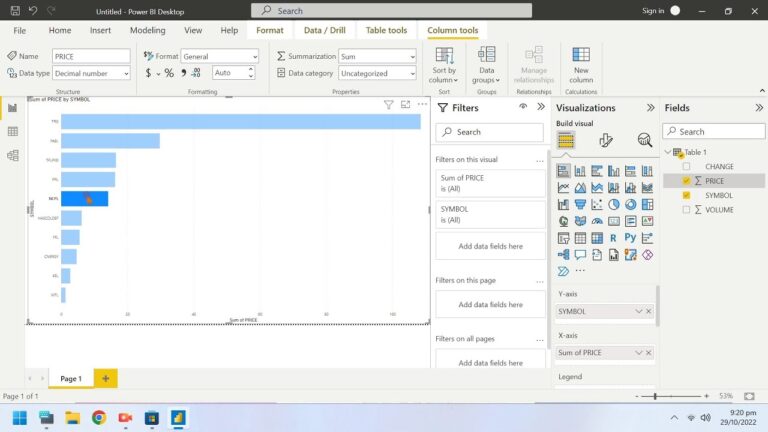The width and height of the screenshot is (768, 432).
Task: Open Analytics magnifier tab in Visualizations
Action: (645, 141)
